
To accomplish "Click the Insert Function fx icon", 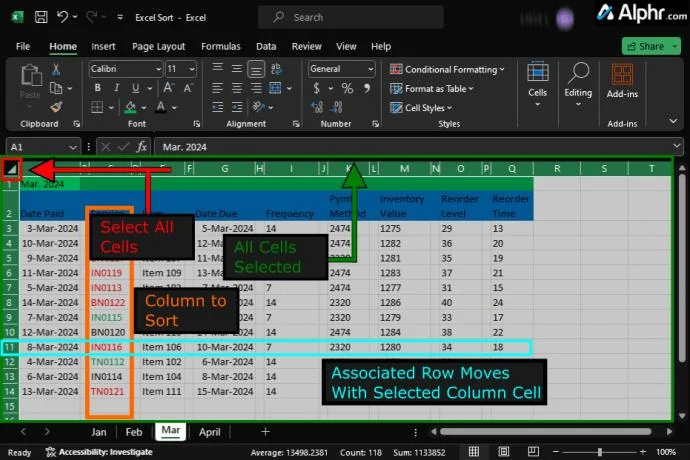I will 141,146.
